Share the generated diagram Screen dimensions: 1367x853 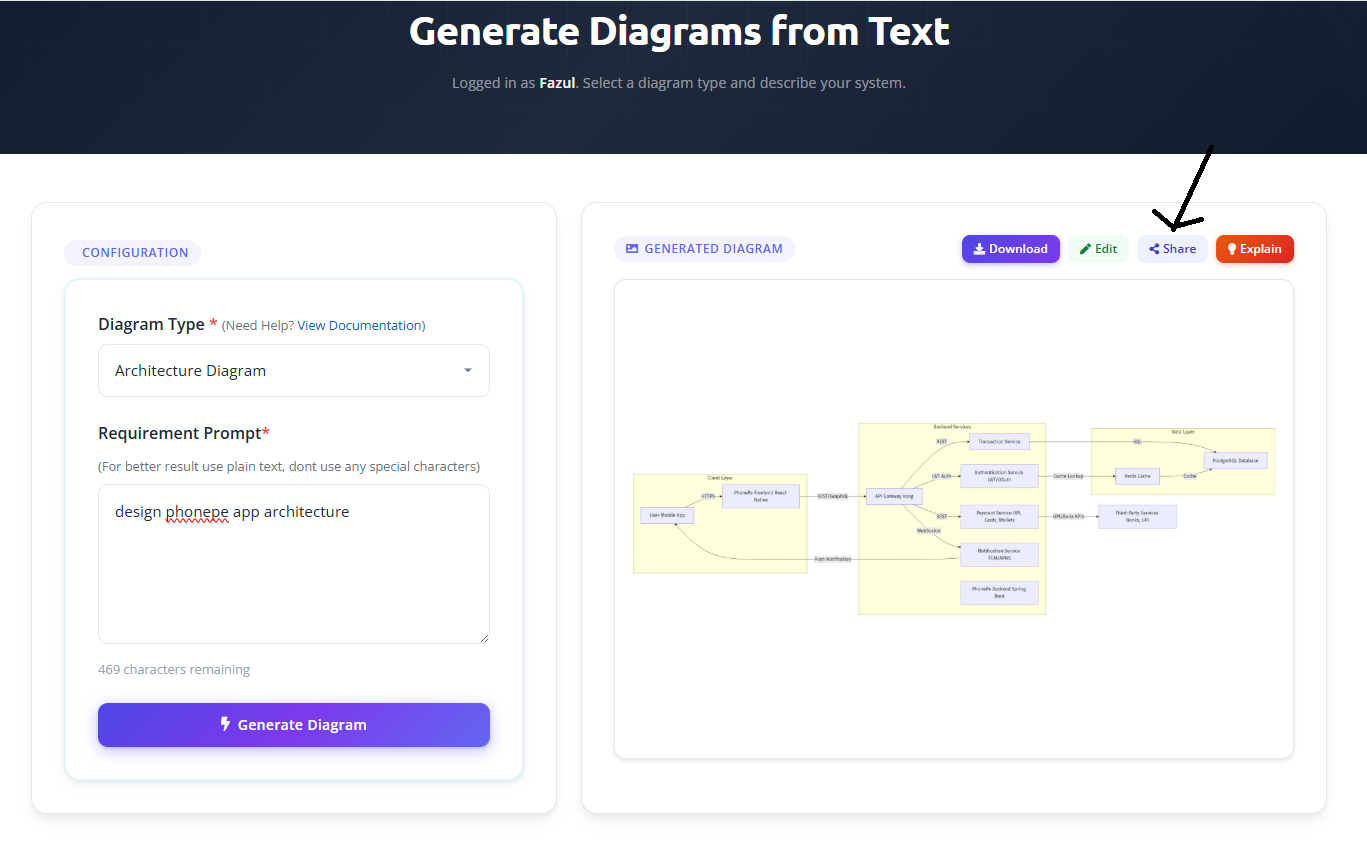click(x=1172, y=249)
